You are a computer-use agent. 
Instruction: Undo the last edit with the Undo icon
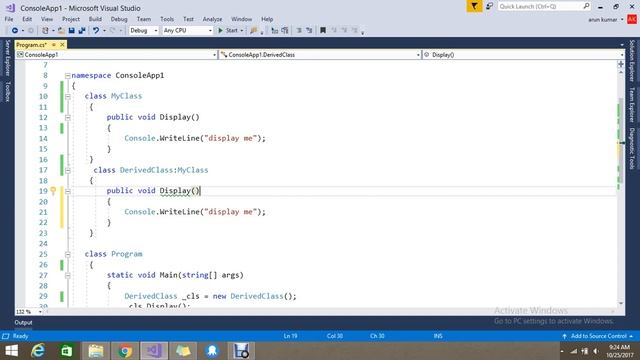pyautogui.click(x=96, y=31)
